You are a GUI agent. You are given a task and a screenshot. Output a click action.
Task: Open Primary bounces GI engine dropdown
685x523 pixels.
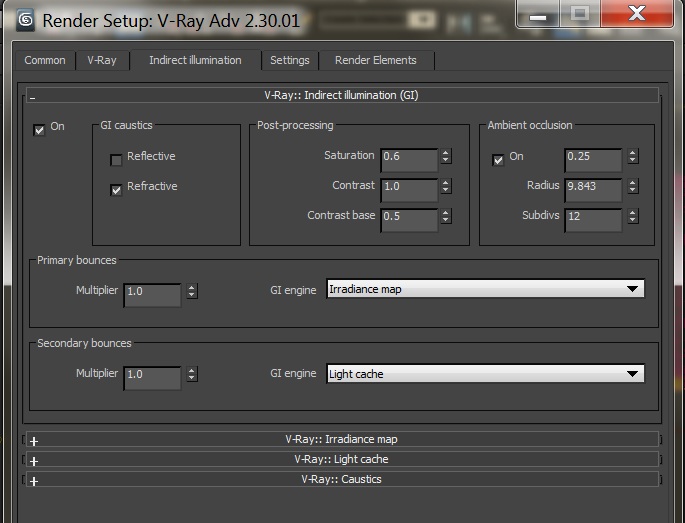[485, 289]
